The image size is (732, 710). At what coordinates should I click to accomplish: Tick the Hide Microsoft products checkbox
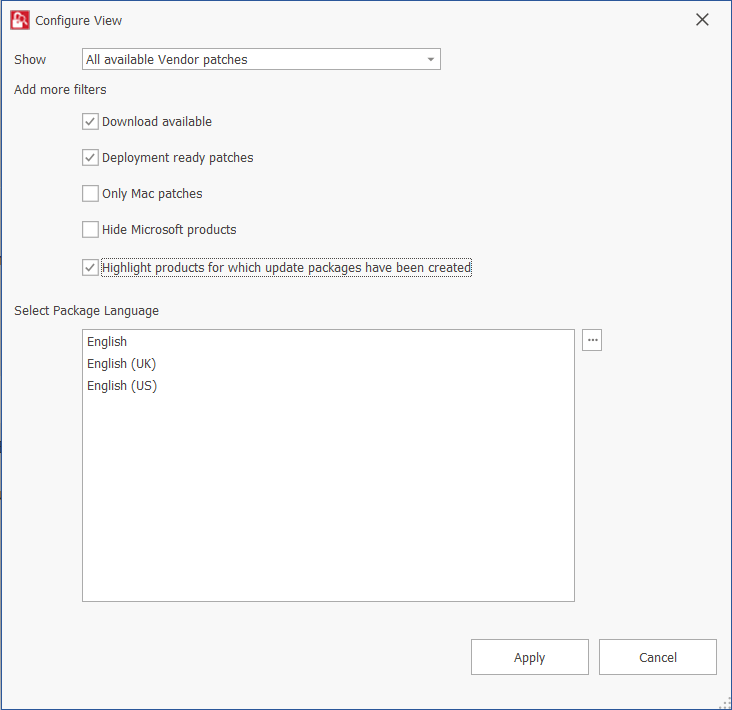(x=91, y=230)
